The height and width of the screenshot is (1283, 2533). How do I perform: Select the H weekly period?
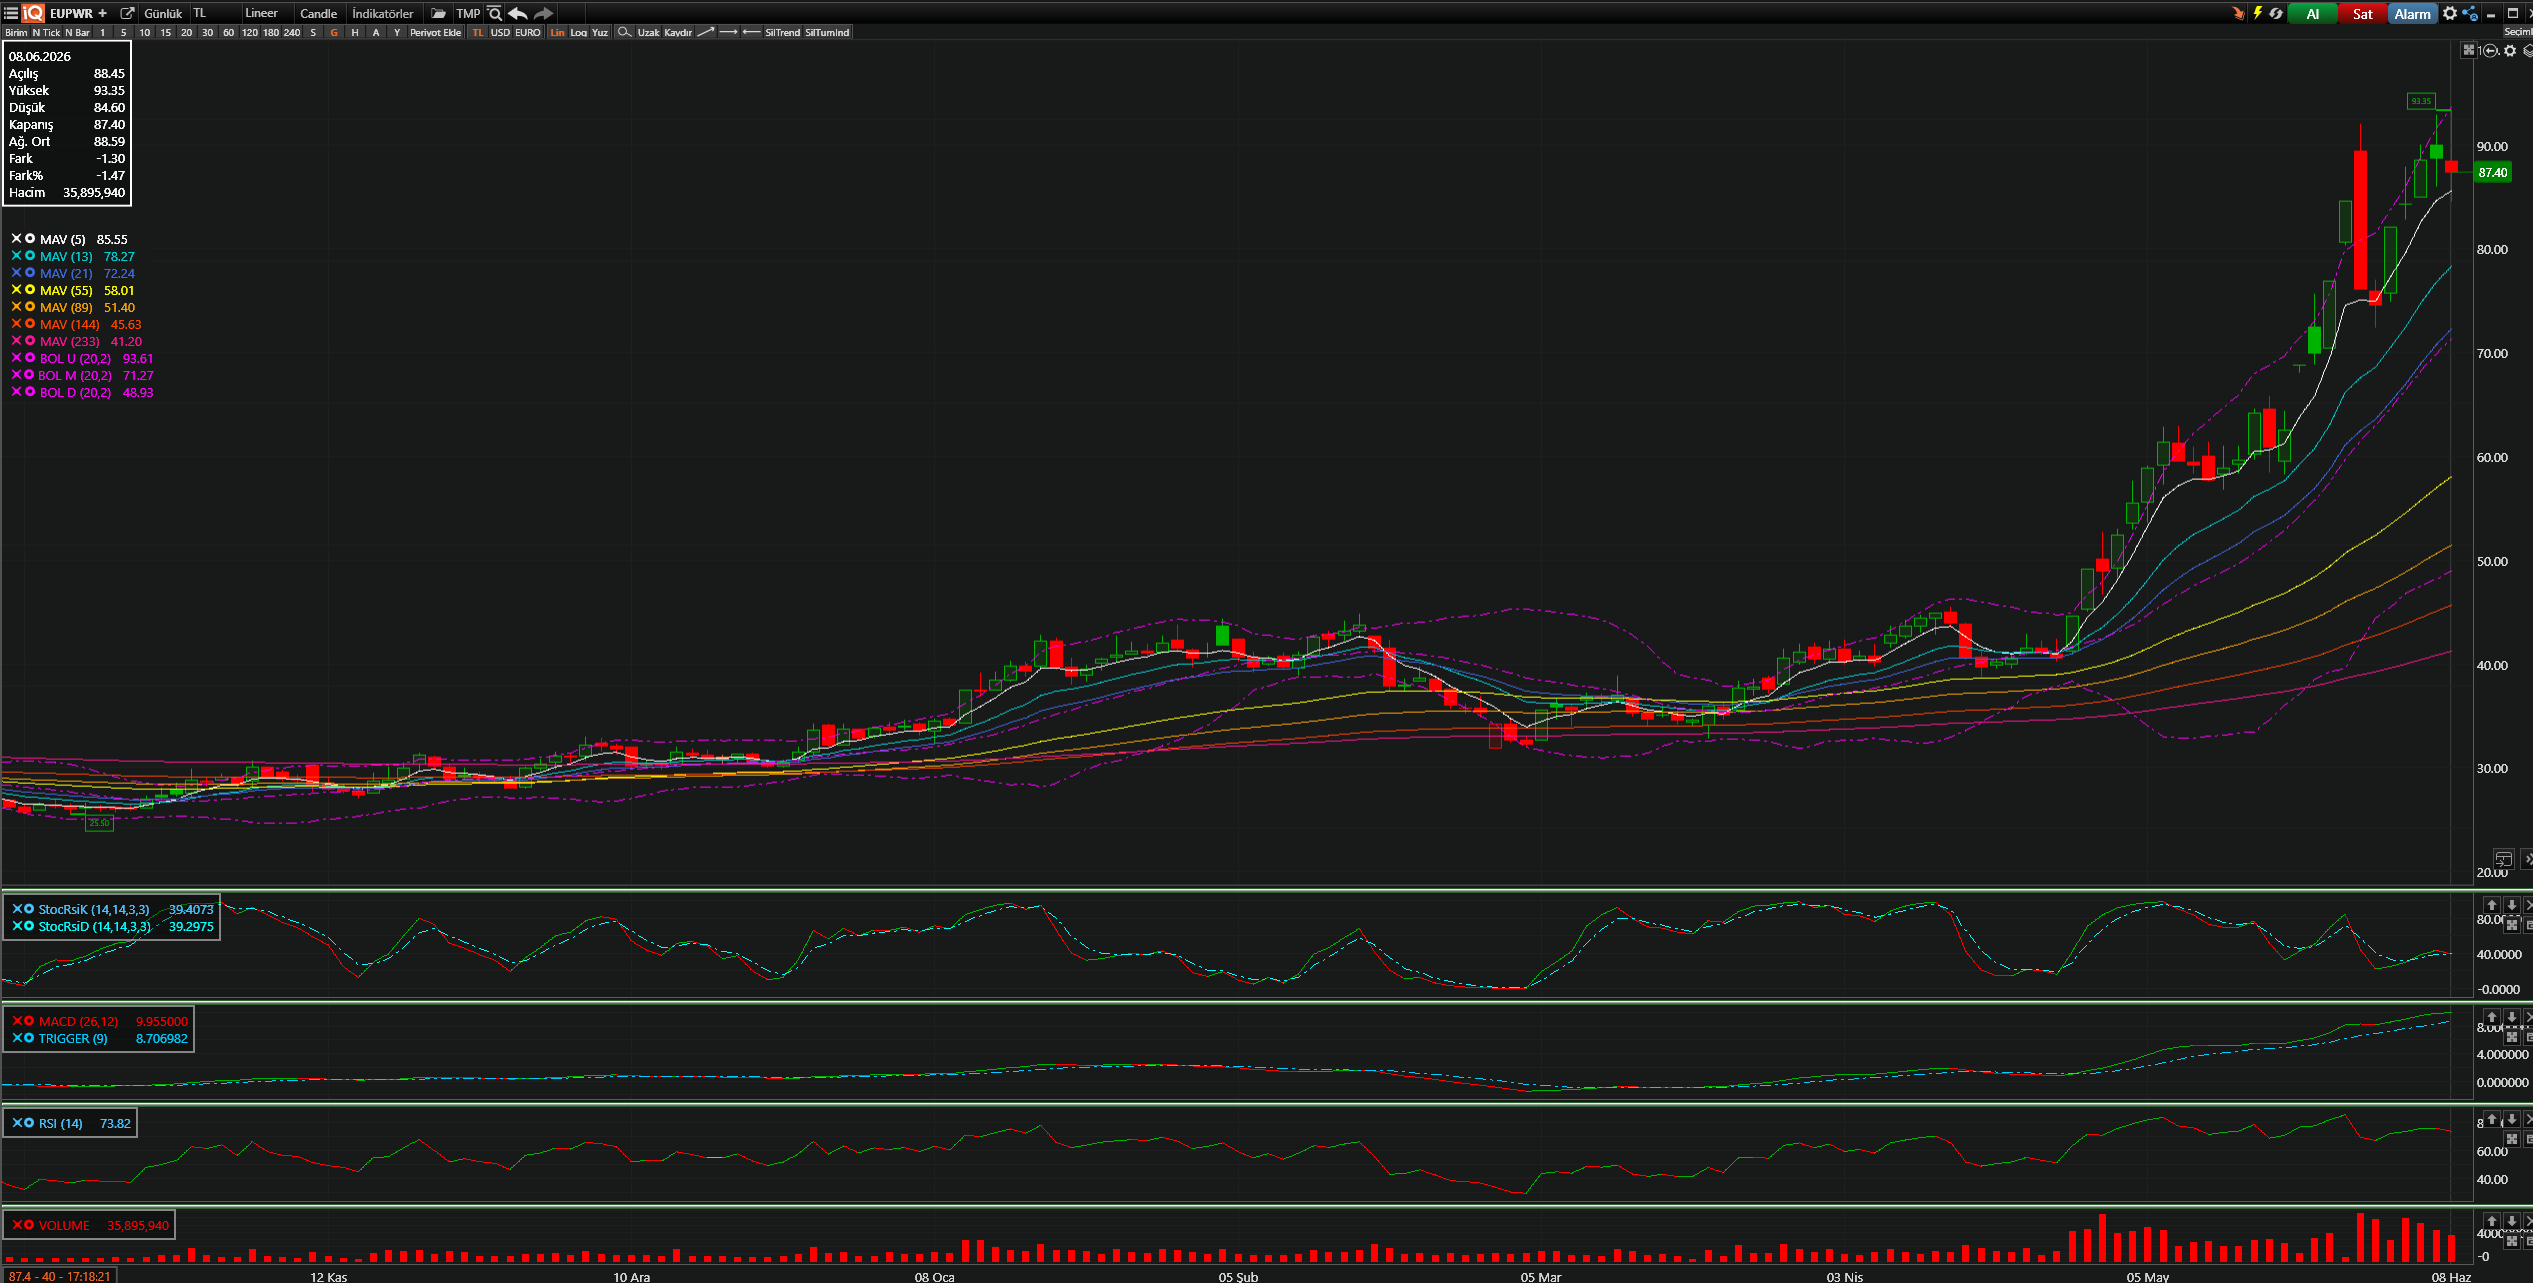(355, 32)
